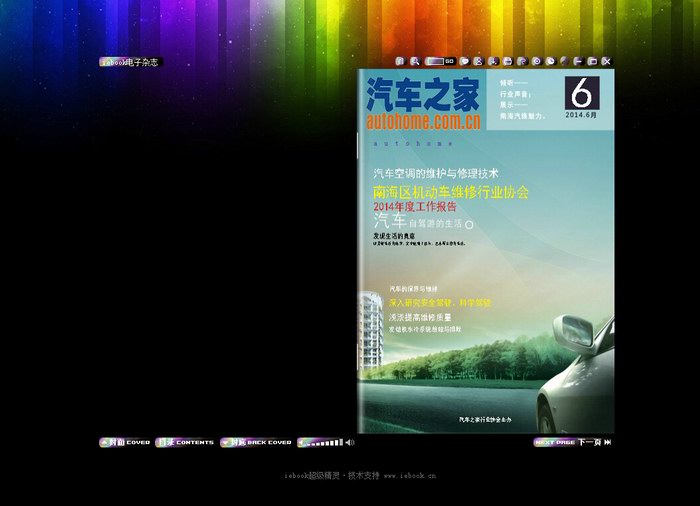This screenshot has width=700, height=506.
Task: Close the iebook magazine viewer
Action: point(606,62)
